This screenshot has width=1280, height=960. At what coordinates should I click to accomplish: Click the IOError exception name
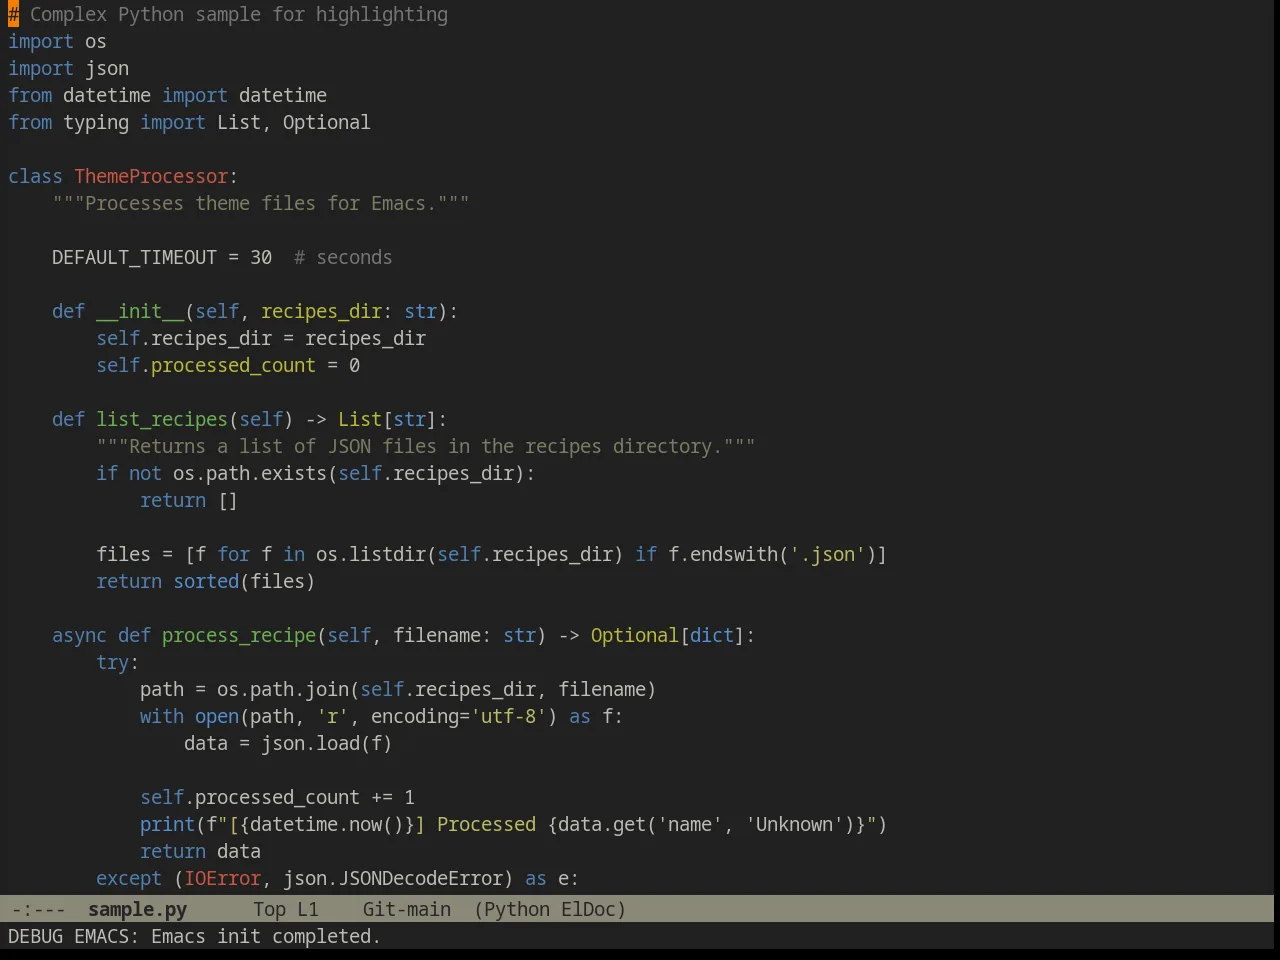click(x=222, y=878)
